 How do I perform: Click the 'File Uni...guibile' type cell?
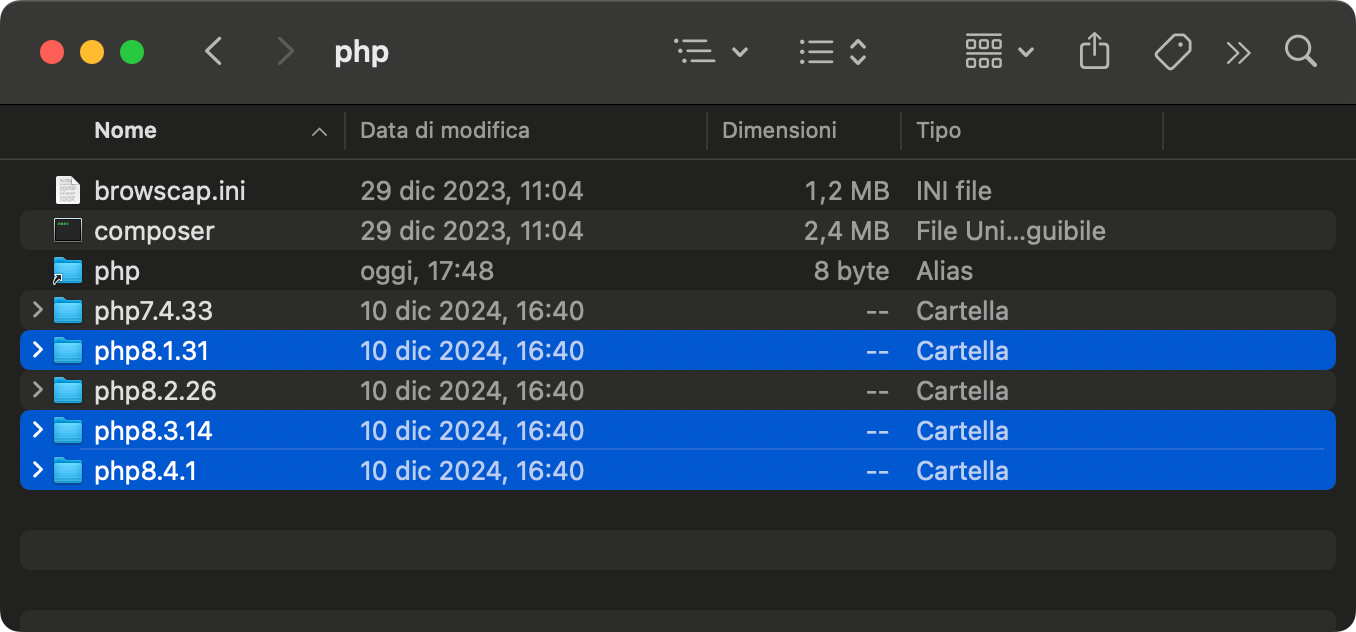click(1011, 231)
